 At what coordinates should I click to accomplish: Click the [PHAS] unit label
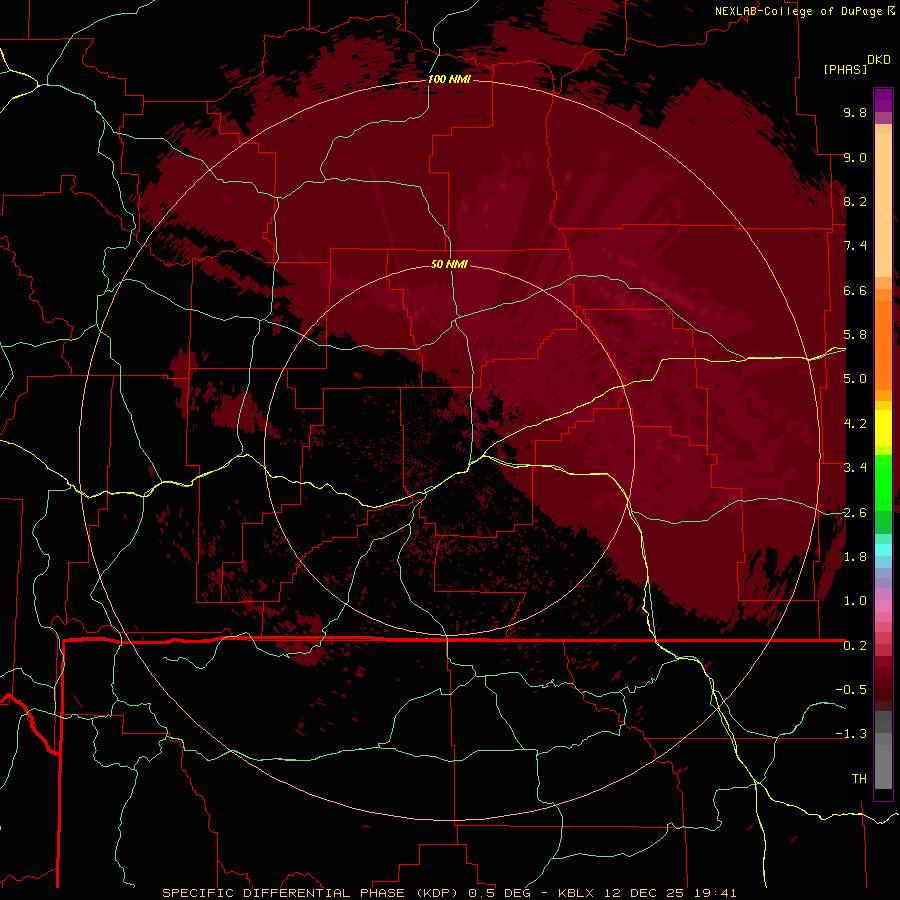tap(845, 69)
